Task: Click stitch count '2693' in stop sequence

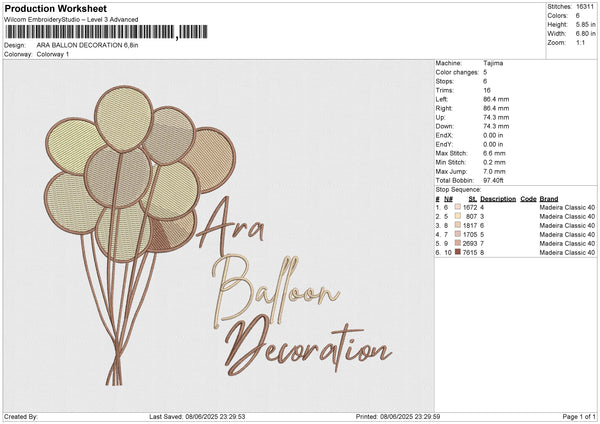Action: [x=470, y=243]
